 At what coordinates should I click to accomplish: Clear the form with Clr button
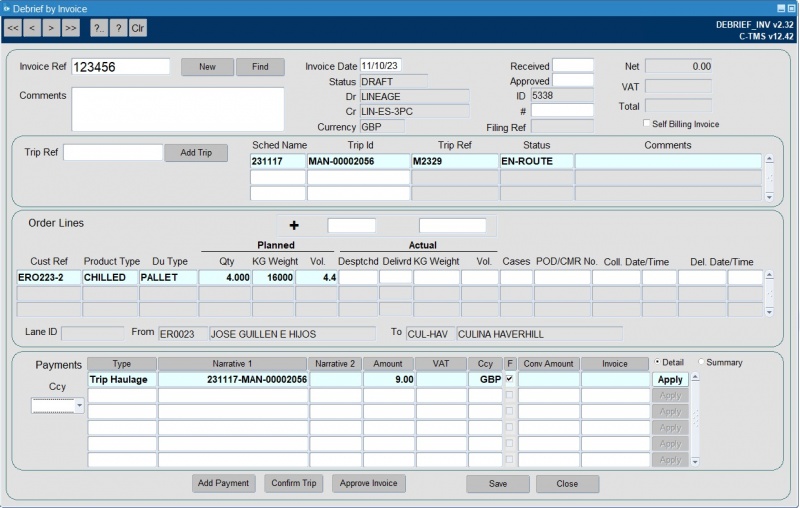[x=138, y=28]
